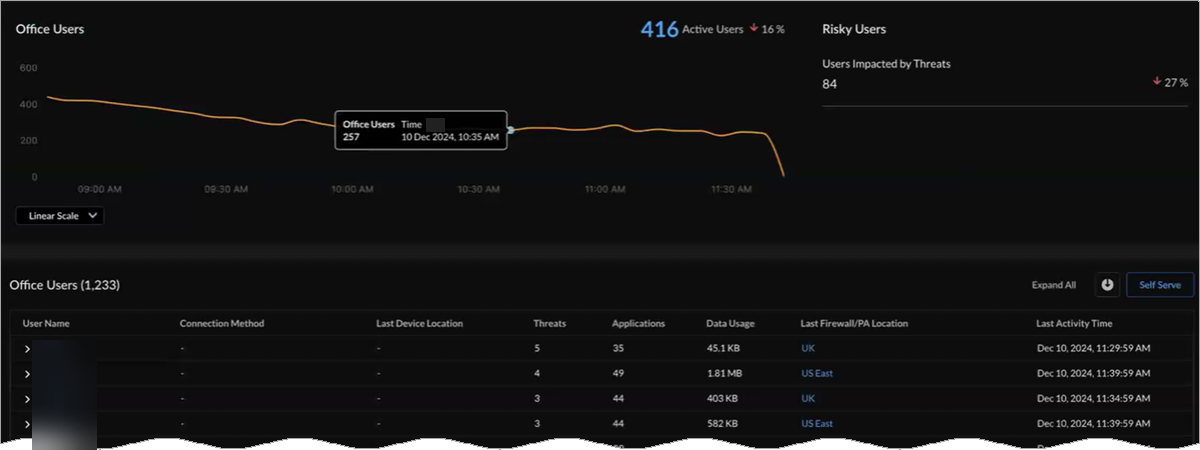The height and width of the screenshot is (450, 1200).
Task: Expand the user row with 403 KB data usage
Action: pos(28,398)
